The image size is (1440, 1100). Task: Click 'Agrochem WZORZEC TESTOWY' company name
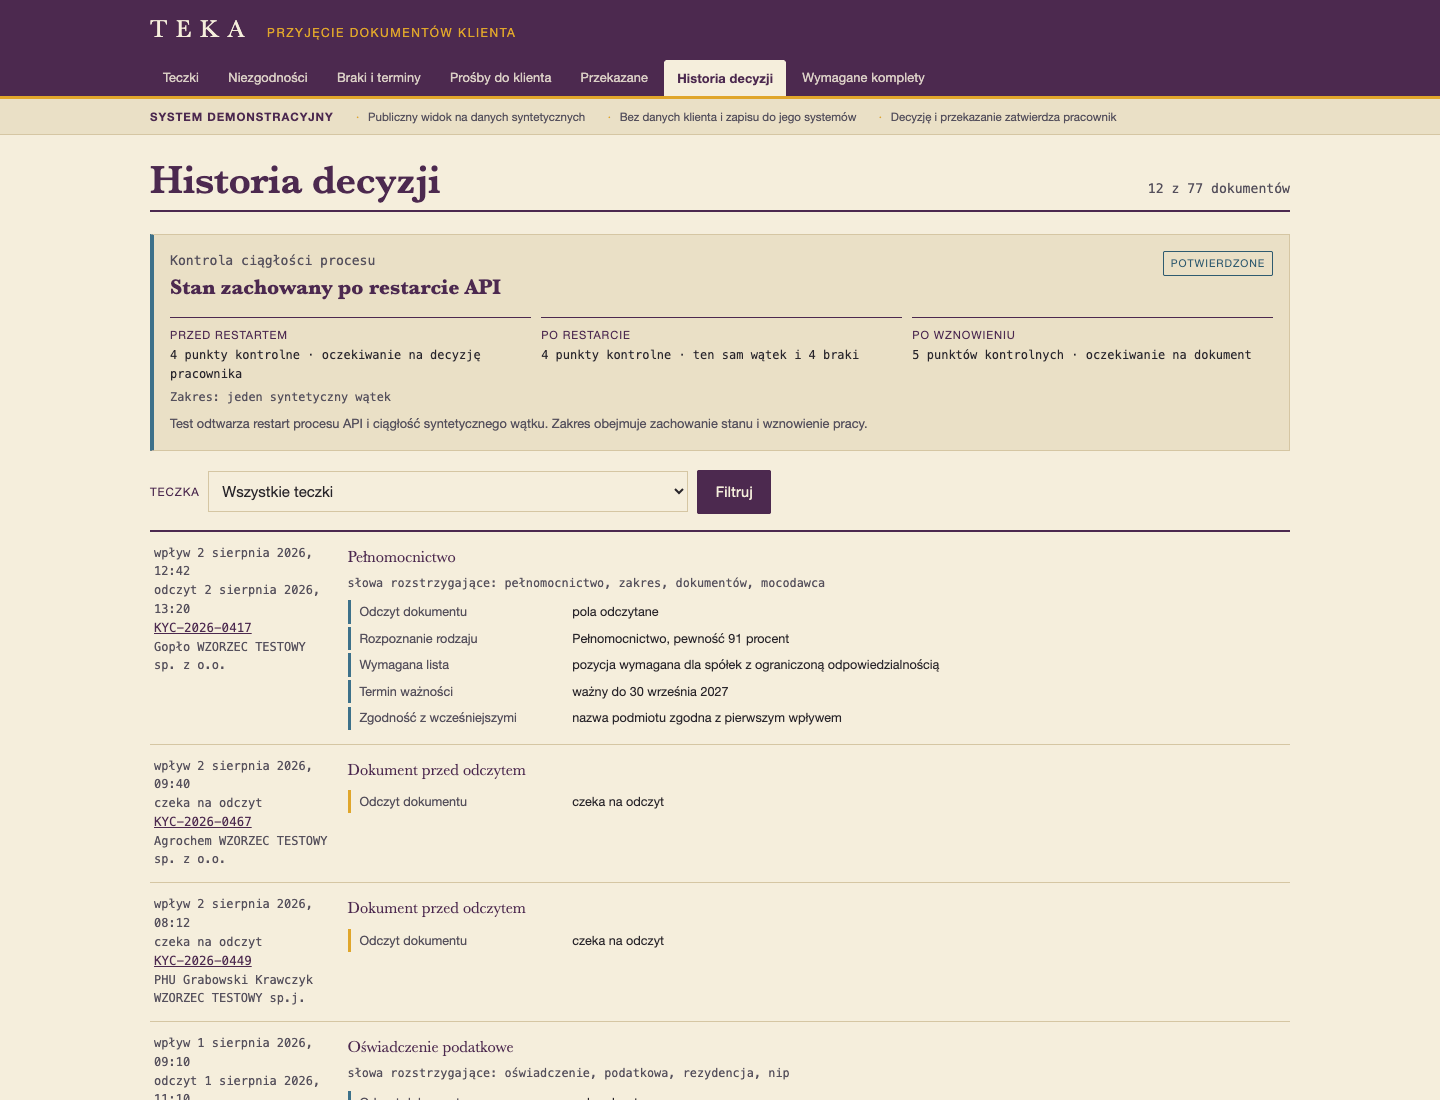(x=241, y=841)
